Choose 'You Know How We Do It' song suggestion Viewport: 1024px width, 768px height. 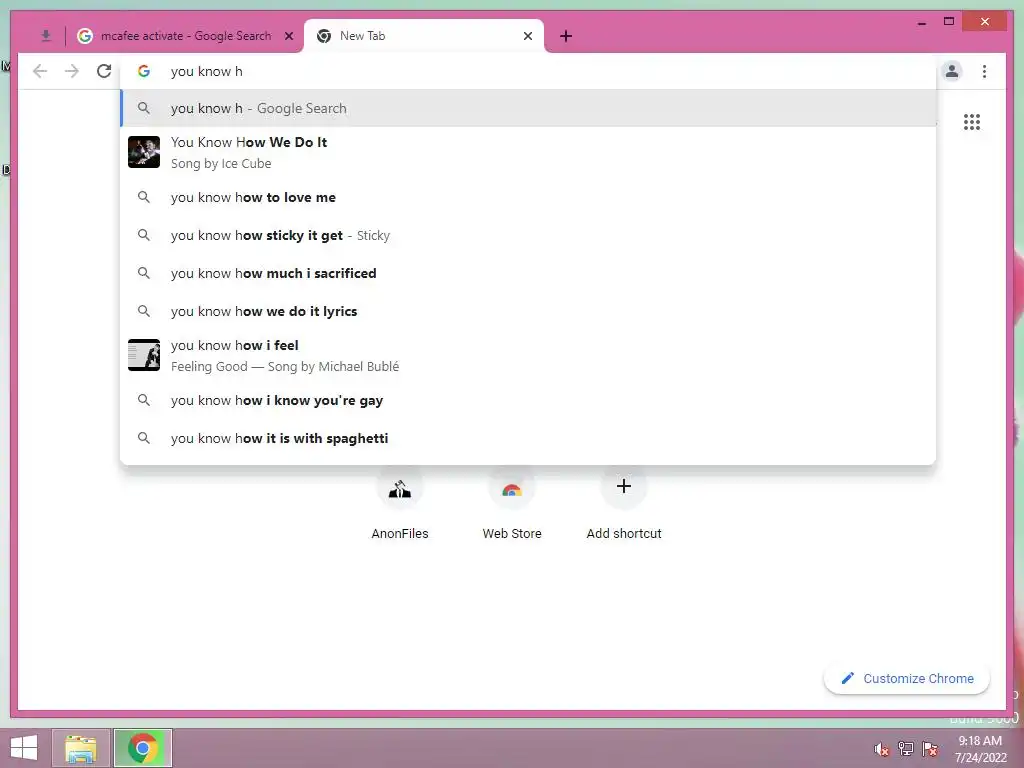click(528, 152)
